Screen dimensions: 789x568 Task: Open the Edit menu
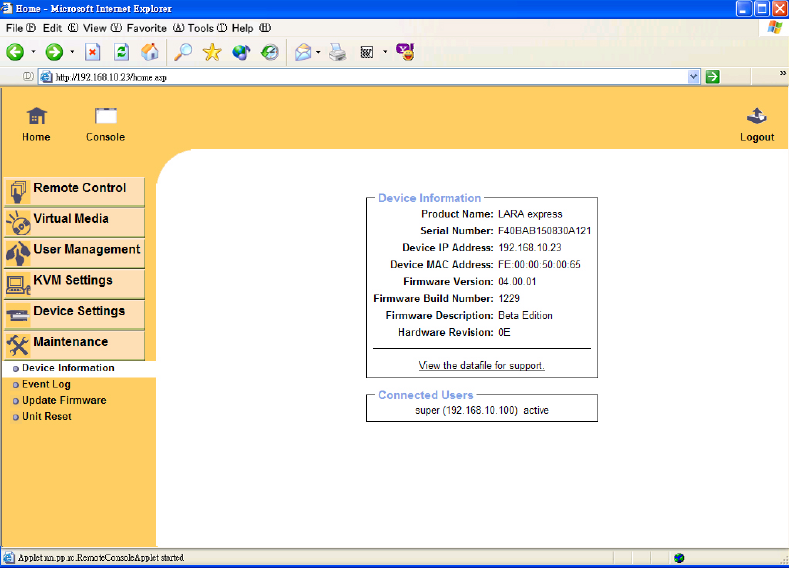(x=60, y=28)
